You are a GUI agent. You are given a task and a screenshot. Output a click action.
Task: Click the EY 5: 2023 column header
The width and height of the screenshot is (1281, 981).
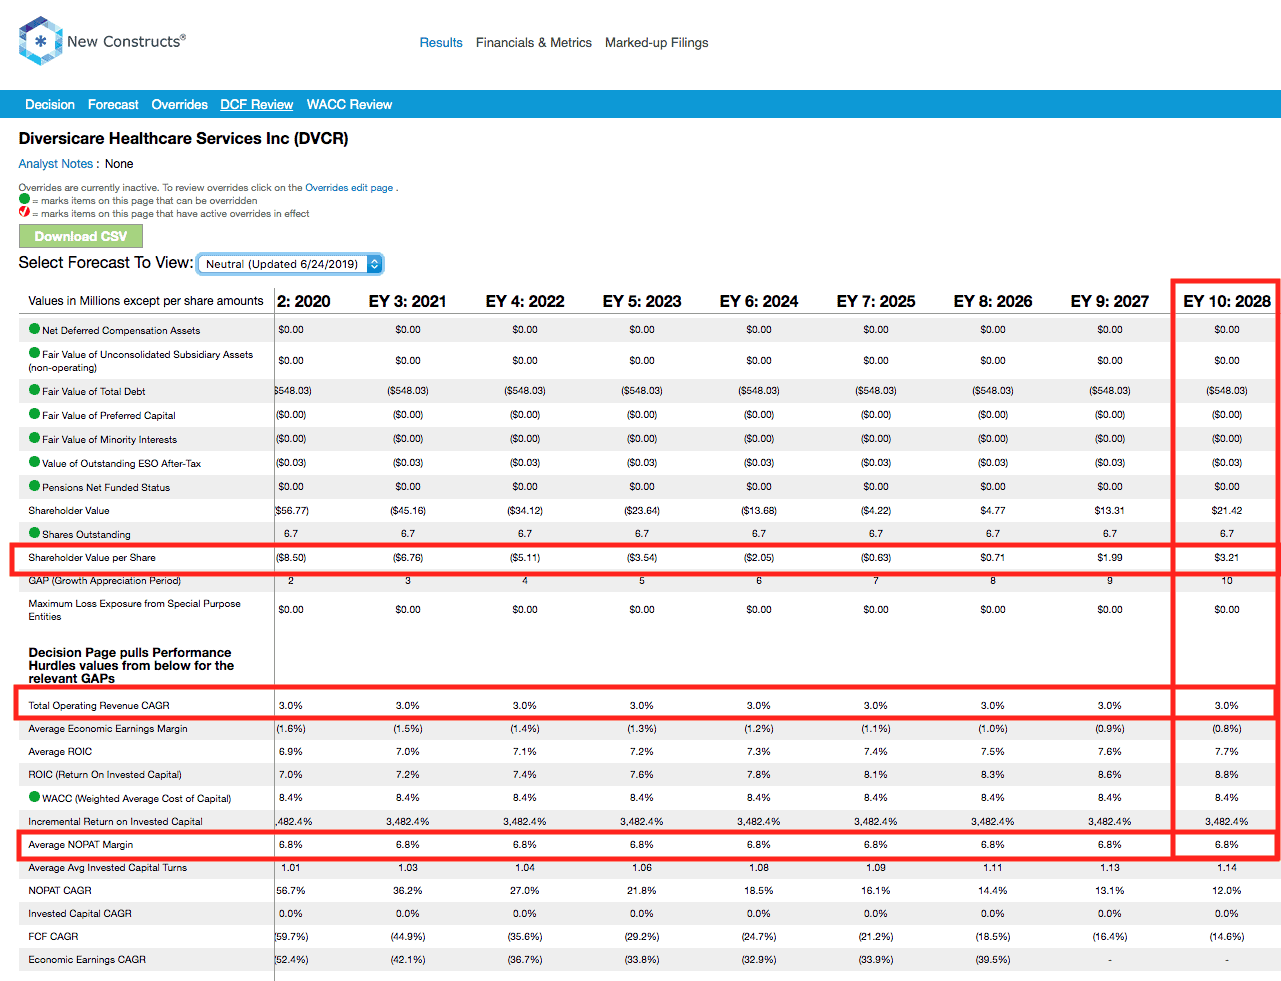pyautogui.click(x=642, y=301)
